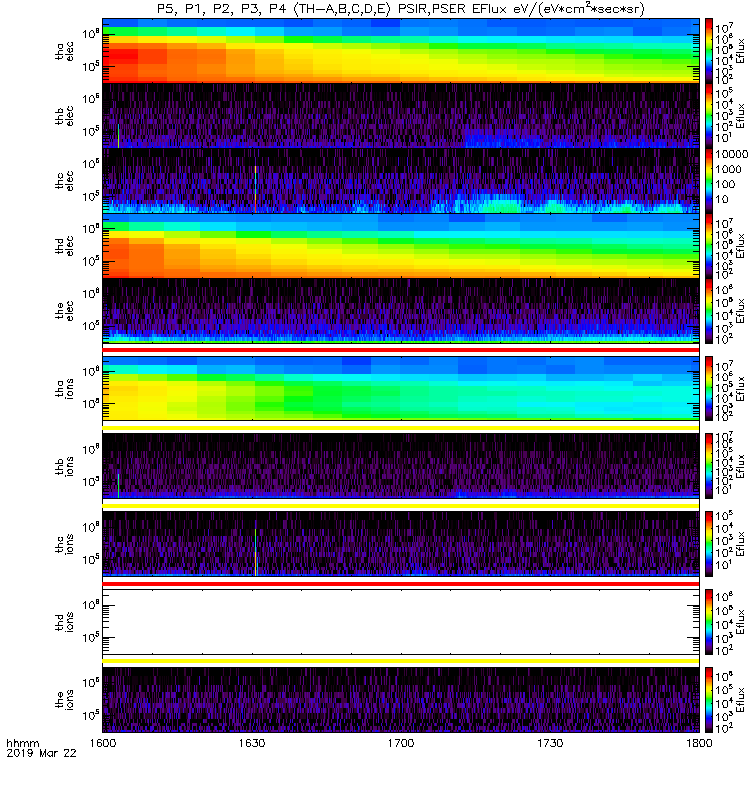750x800 pixels.
Task: Click the Eflux label beside thd ions color bar
Action: pyautogui.click(x=740, y=622)
